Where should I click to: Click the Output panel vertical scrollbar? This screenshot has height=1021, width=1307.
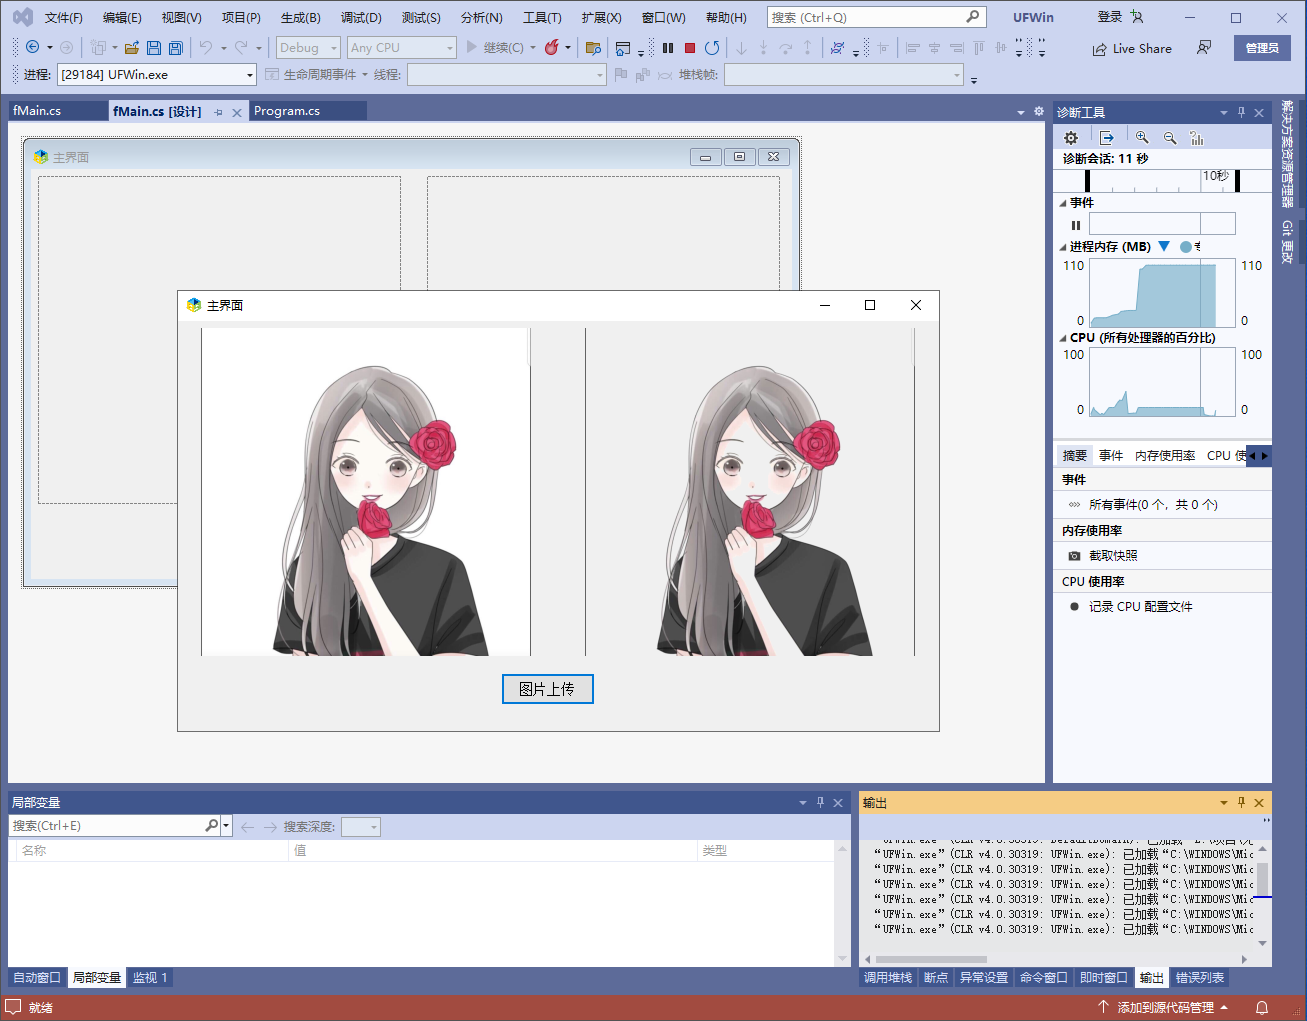[1262, 895]
